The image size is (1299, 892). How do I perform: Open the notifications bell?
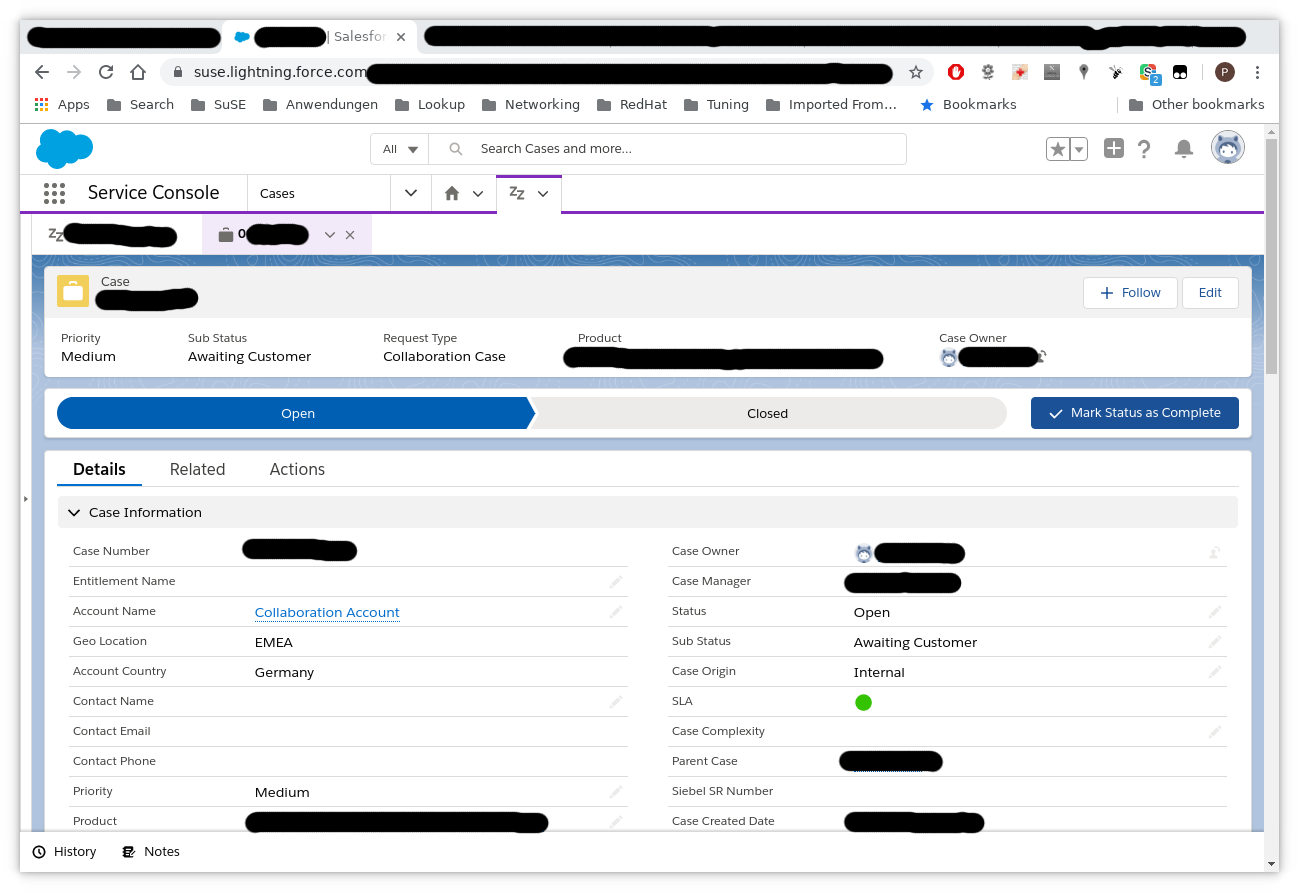click(x=1184, y=148)
